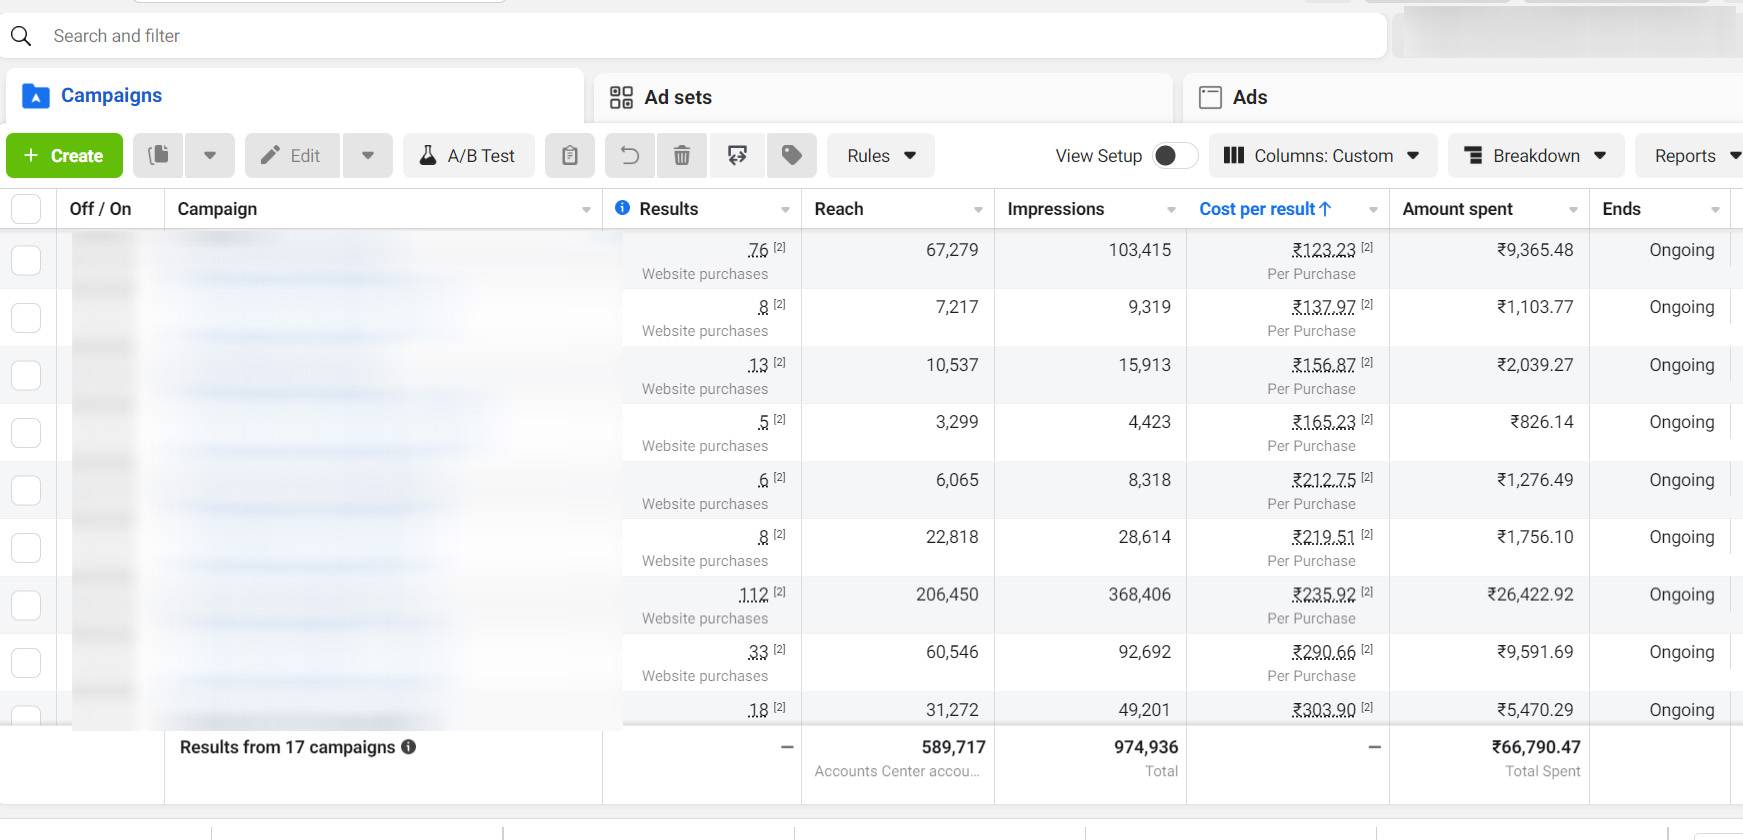Click the Undo arrow icon

(x=630, y=155)
